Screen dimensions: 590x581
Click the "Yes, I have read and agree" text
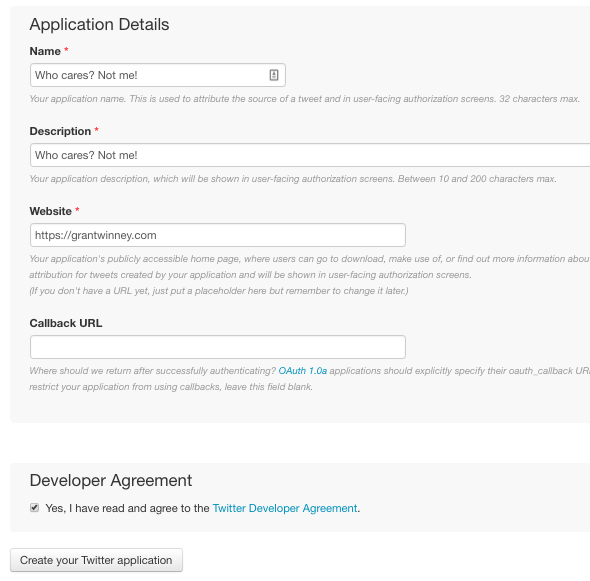[128, 508]
